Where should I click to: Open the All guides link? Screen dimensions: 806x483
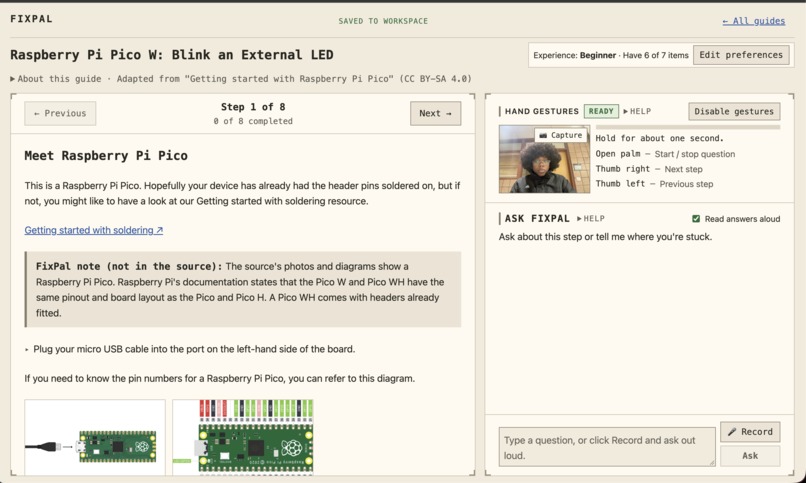[x=754, y=21]
